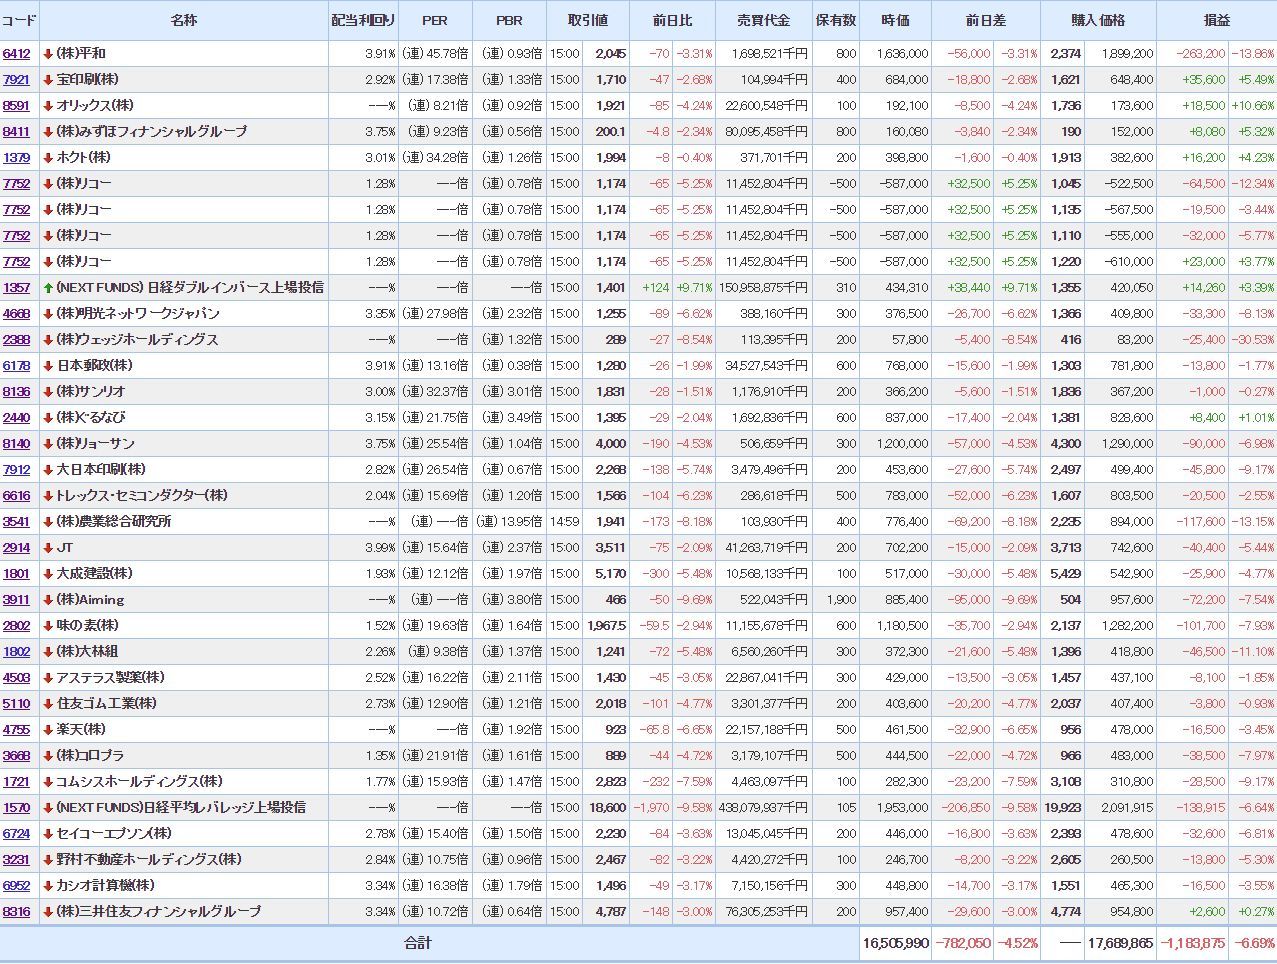Click the down arrow next to カシオ計算機(株)

48,885
